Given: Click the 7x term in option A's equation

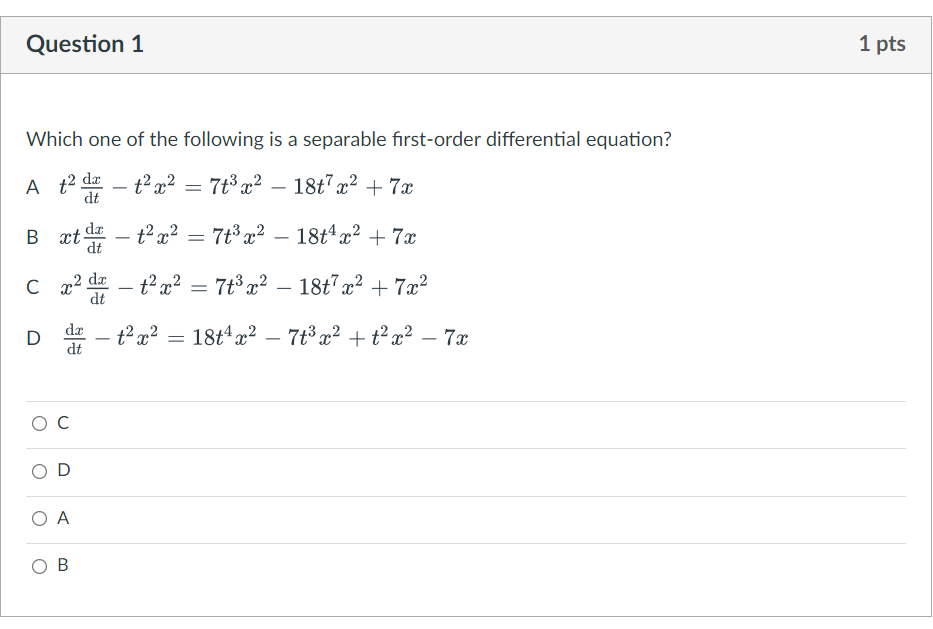Looking at the screenshot, I should 406,186.
